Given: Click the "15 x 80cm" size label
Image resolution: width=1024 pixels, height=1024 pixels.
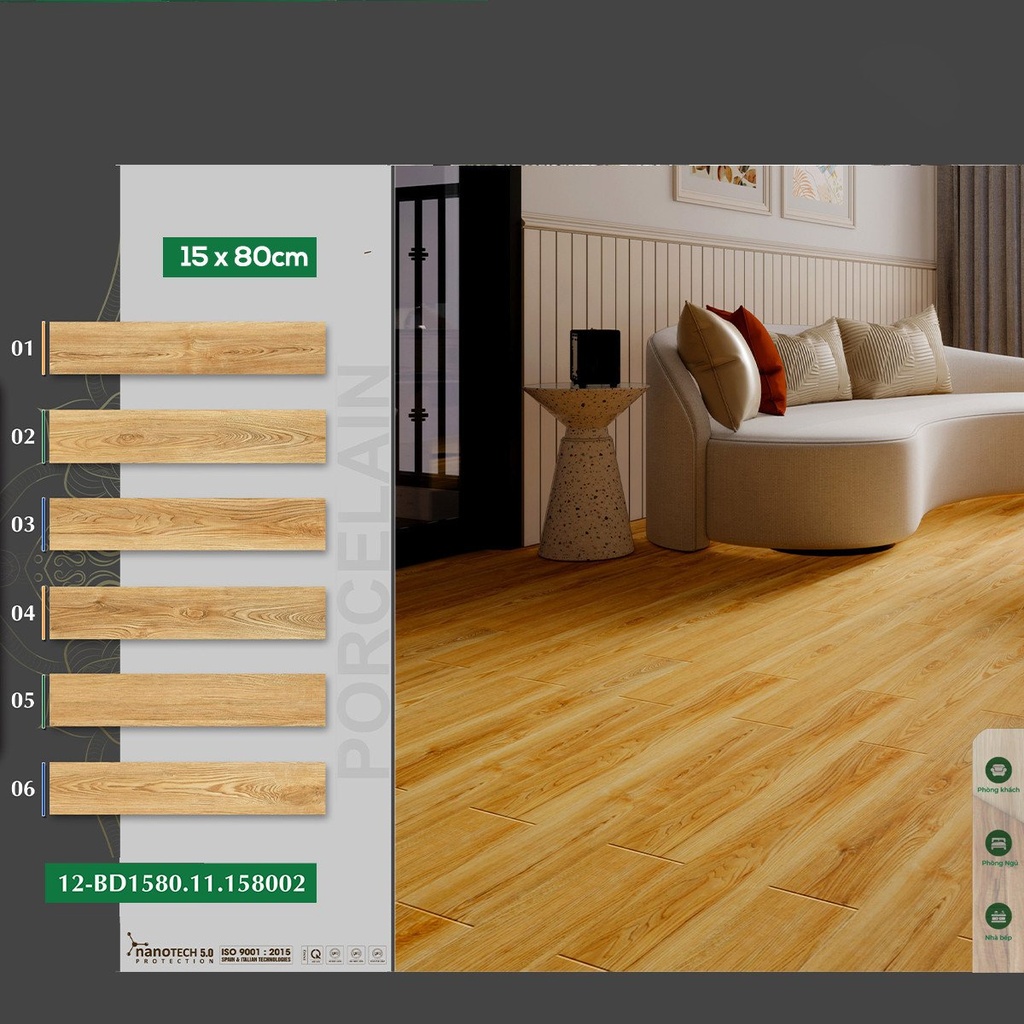Looking at the screenshot, I should click(x=240, y=257).
